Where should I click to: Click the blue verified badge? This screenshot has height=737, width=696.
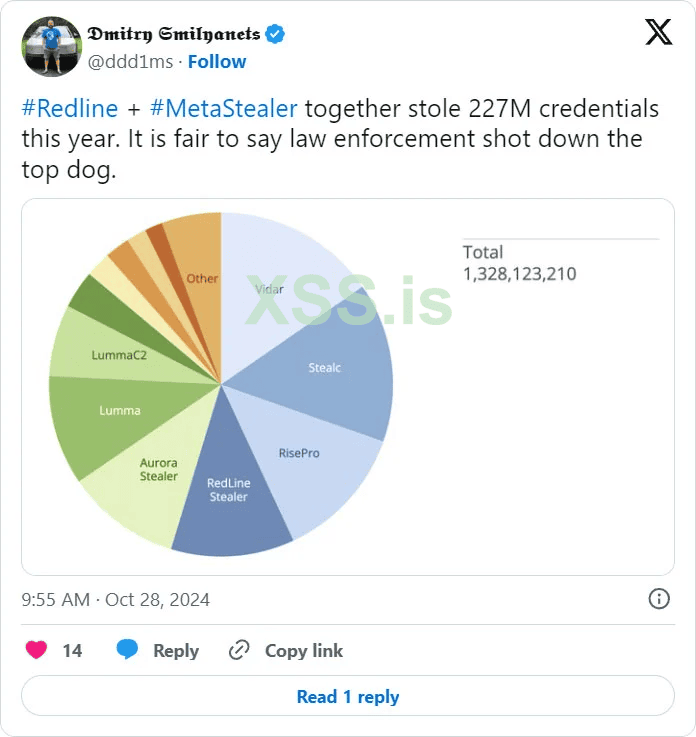(276, 34)
